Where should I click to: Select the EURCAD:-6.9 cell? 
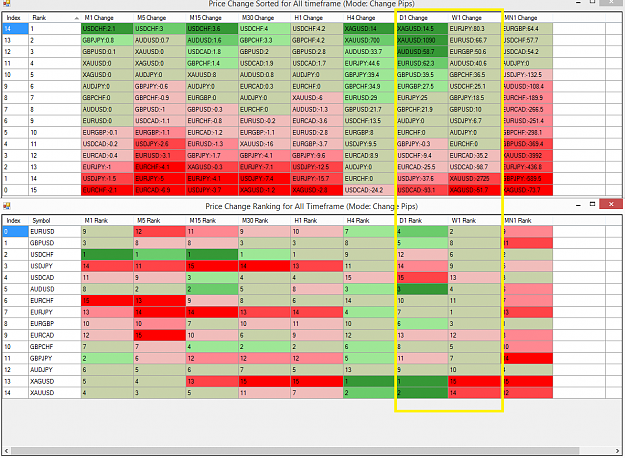159,190
